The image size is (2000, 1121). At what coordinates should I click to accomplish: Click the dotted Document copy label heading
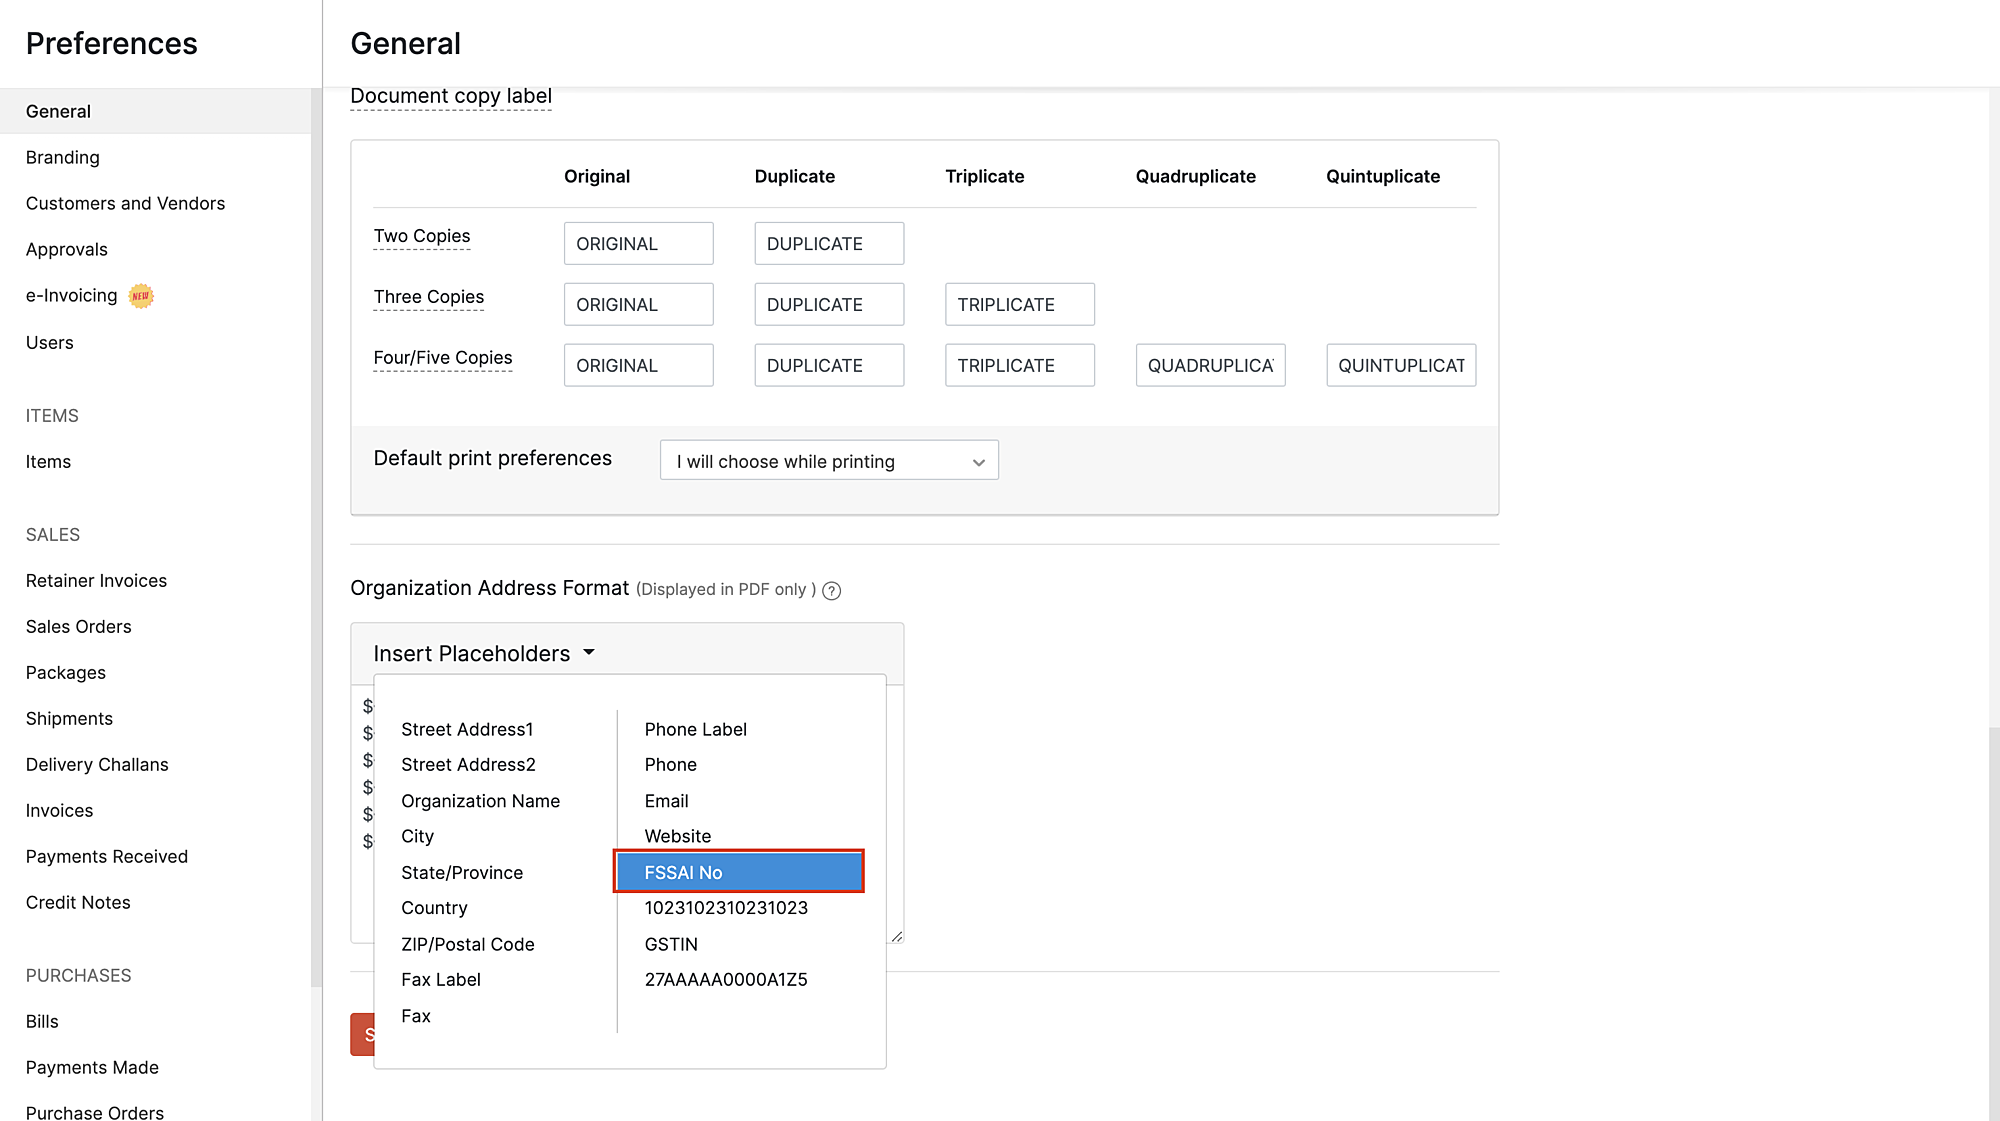pyautogui.click(x=451, y=95)
